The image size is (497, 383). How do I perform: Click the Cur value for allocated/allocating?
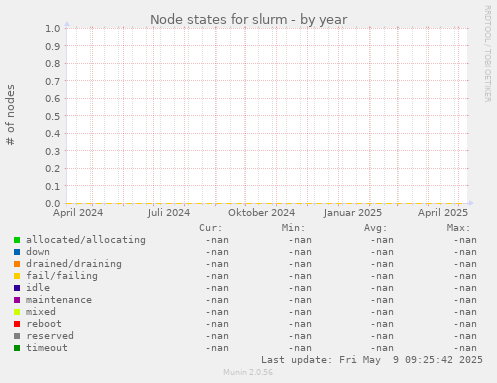pos(217,240)
